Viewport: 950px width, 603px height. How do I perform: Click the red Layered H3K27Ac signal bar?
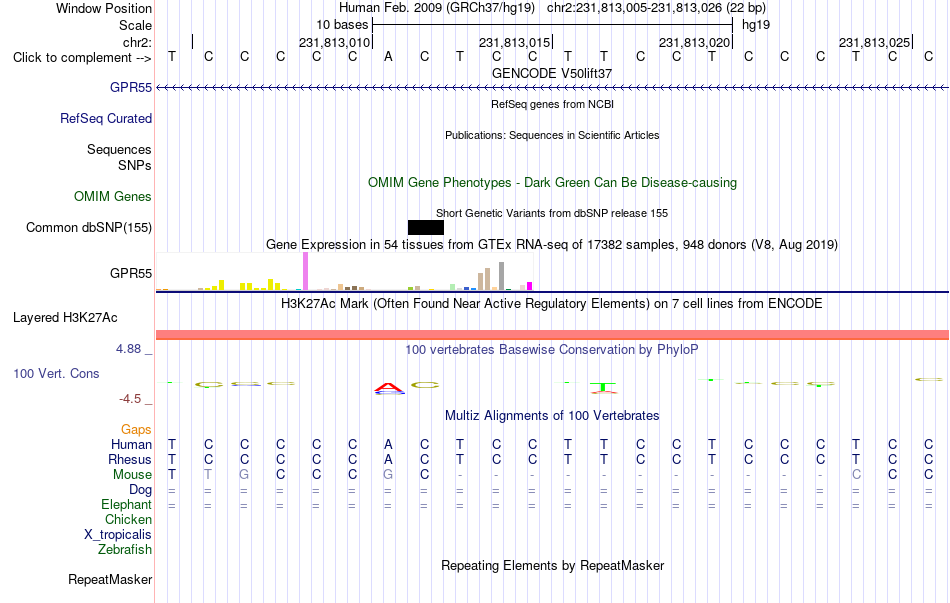coord(552,335)
